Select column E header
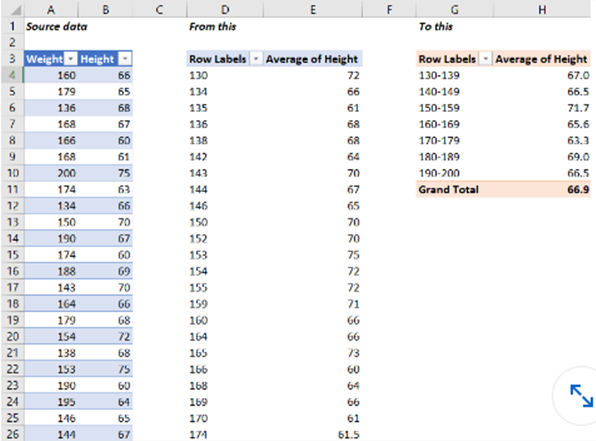The width and height of the screenshot is (596, 441). pos(313,9)
